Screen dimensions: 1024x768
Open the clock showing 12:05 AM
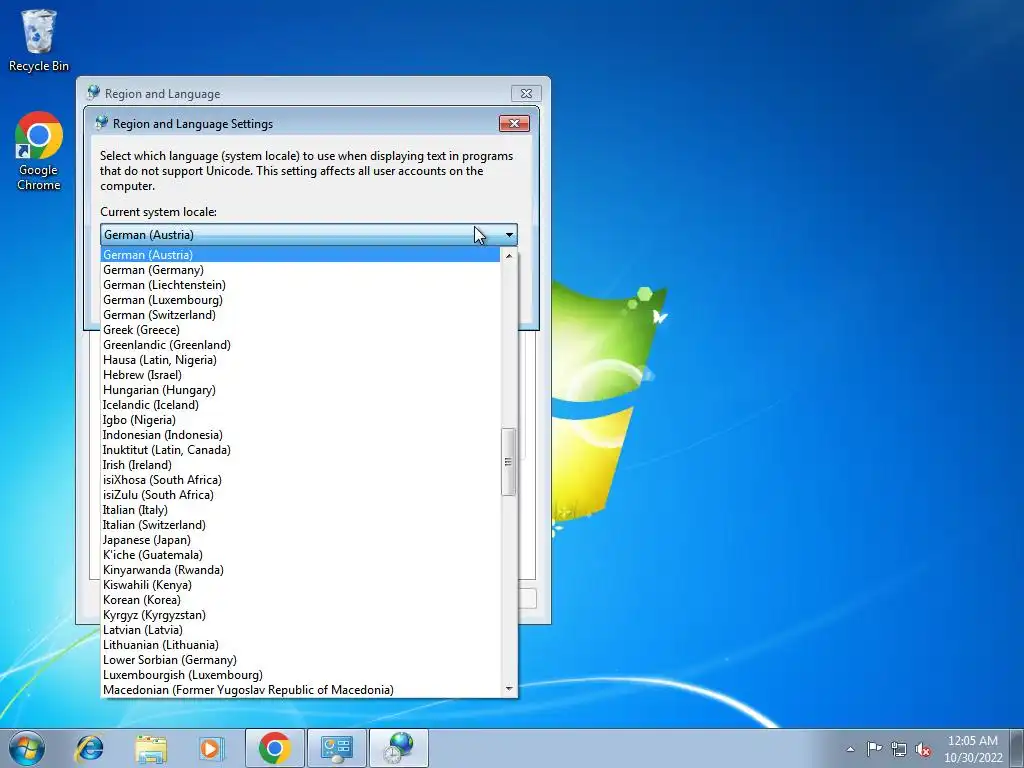click(x=973, y=749)
